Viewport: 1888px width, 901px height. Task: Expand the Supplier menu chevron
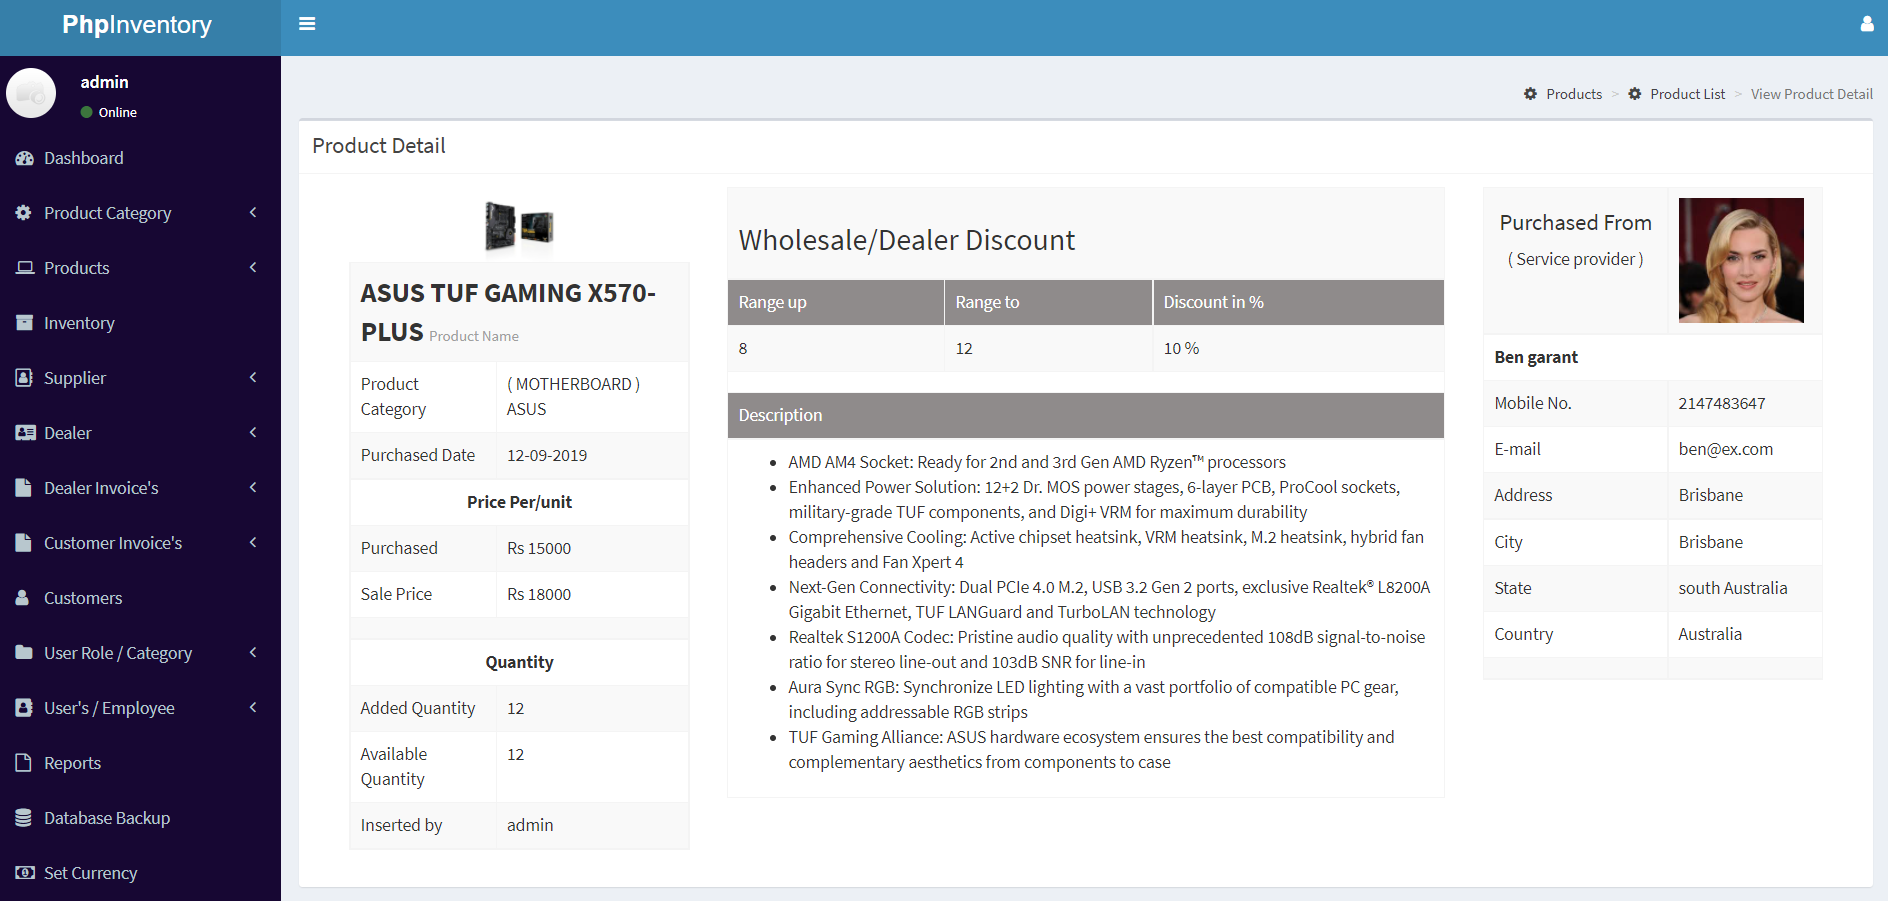[253, 378]
